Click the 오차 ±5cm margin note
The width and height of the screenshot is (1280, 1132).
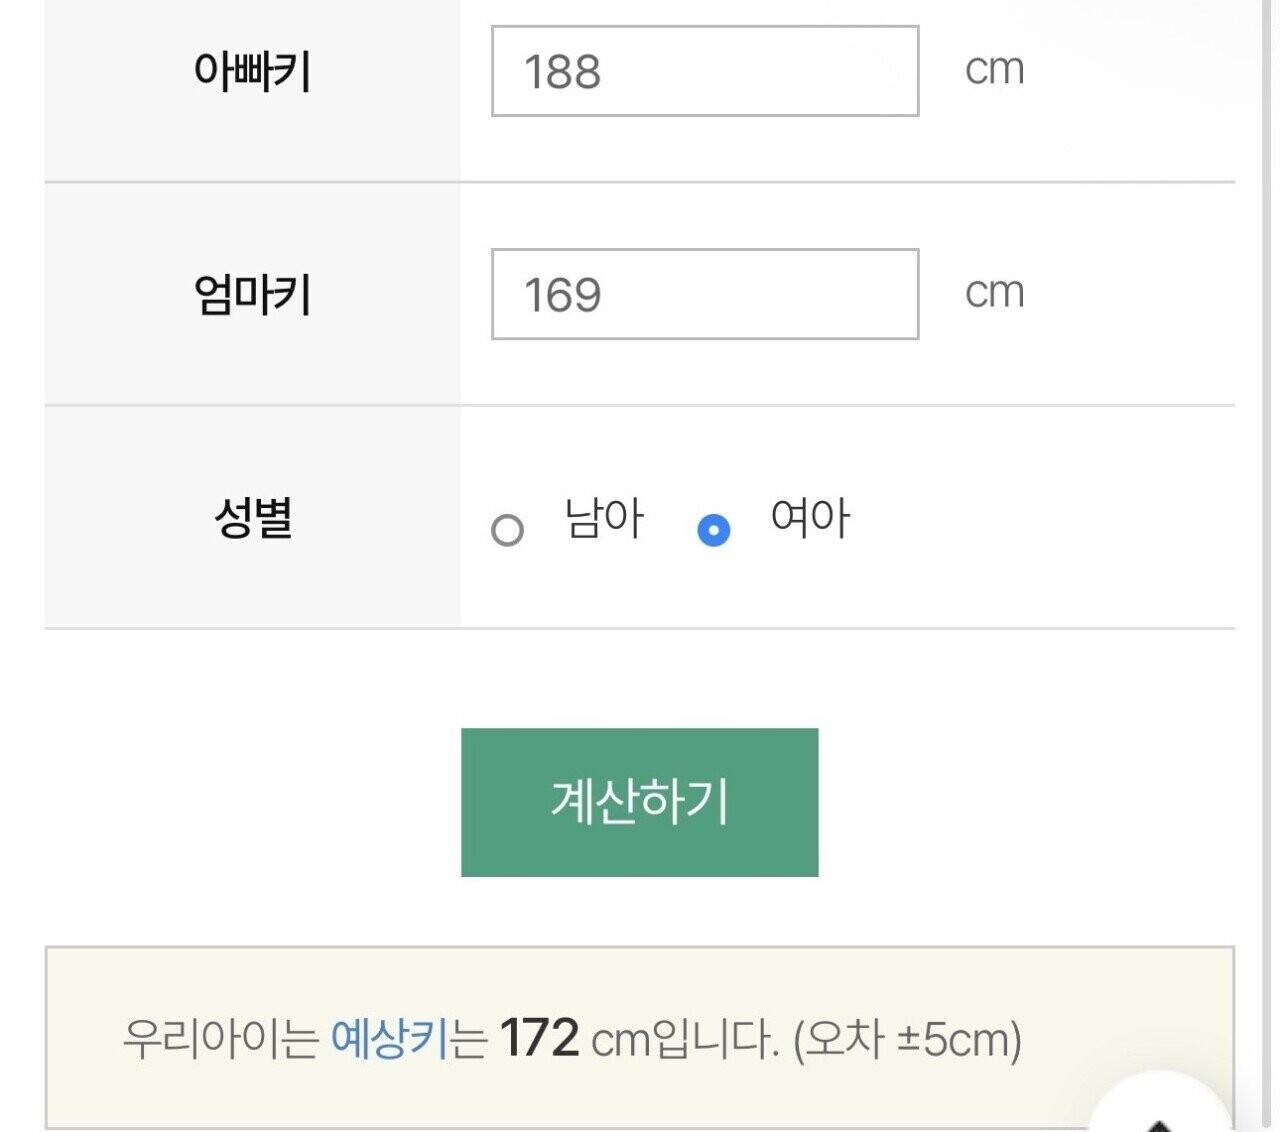coord(907,1039)
